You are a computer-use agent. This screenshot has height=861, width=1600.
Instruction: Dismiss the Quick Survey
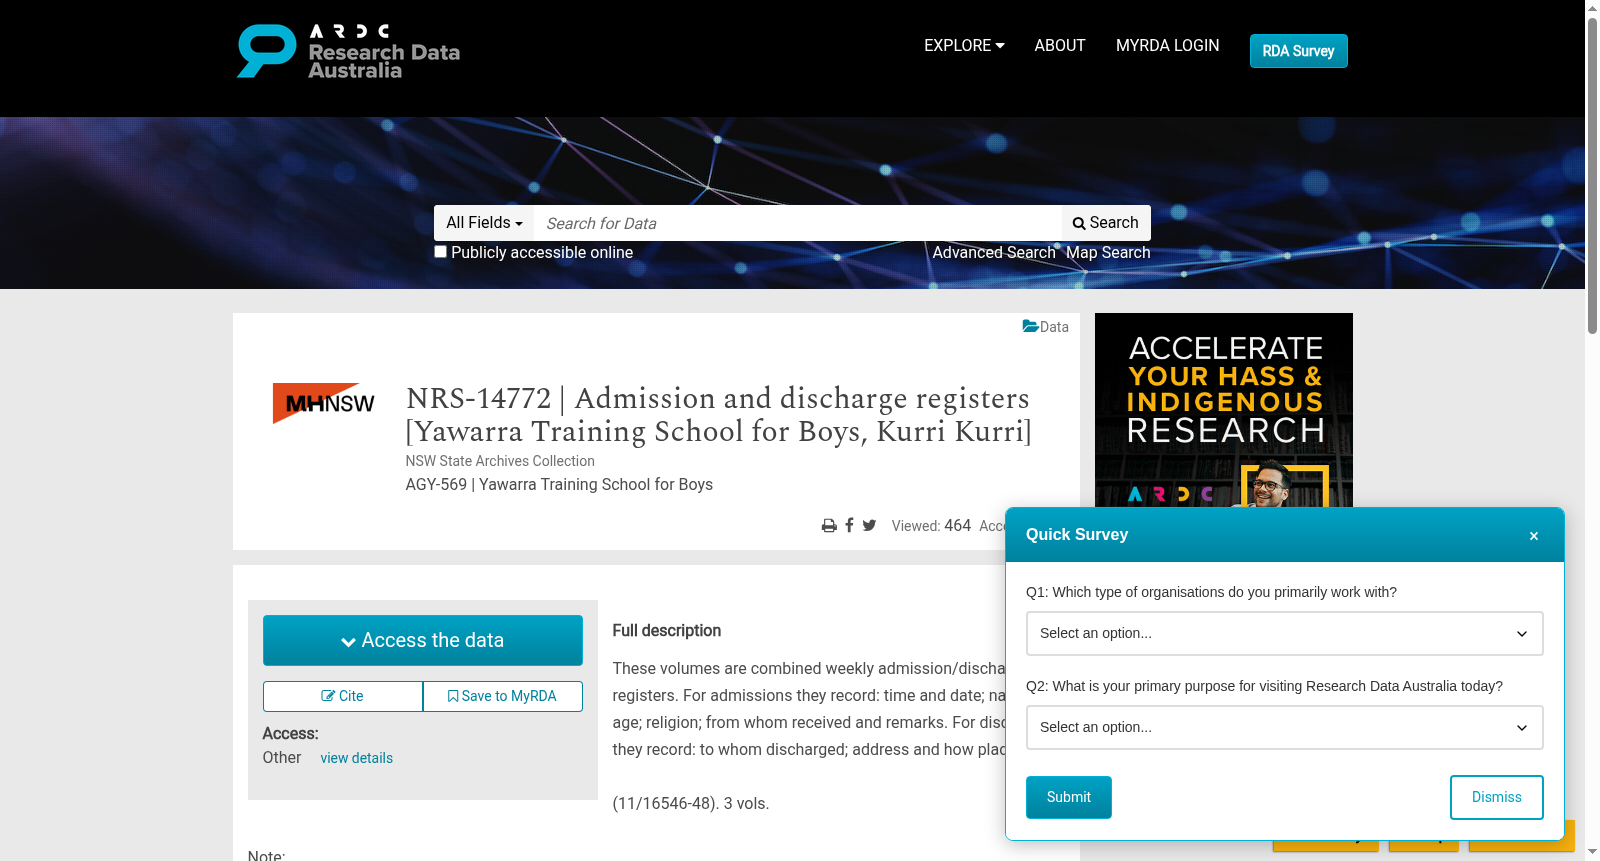1496,797
